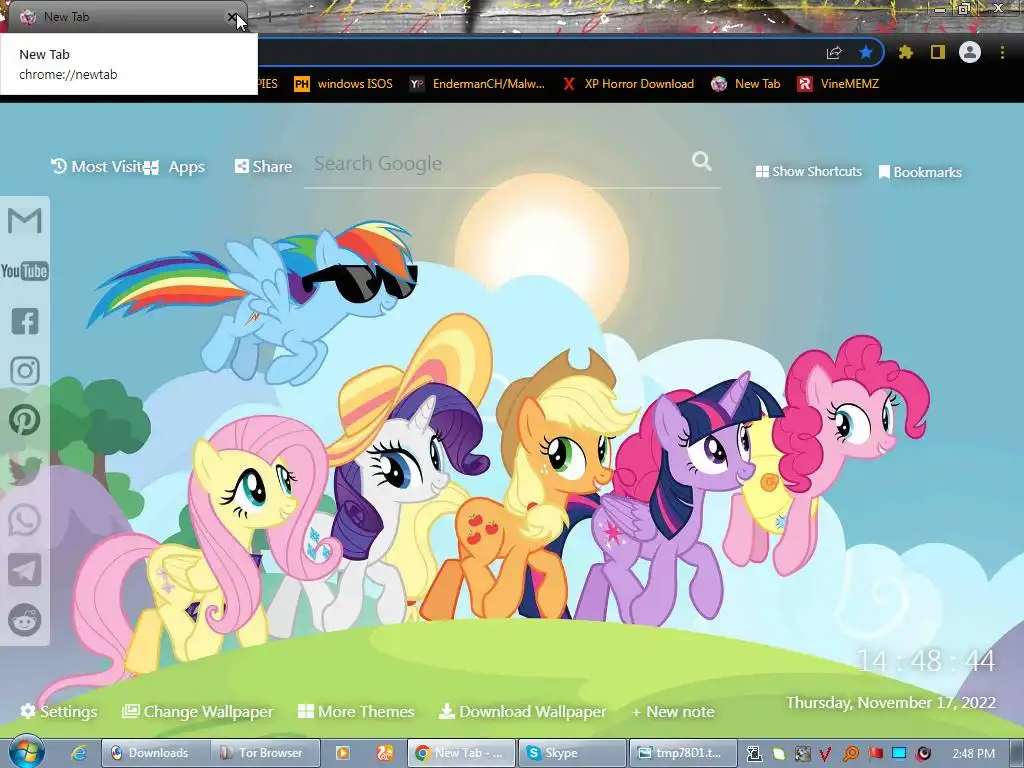Open the Chrome extensions puzzle icon
This screenshot has height=768, width=1024.
pyautogui.click(x=905, y=52)
